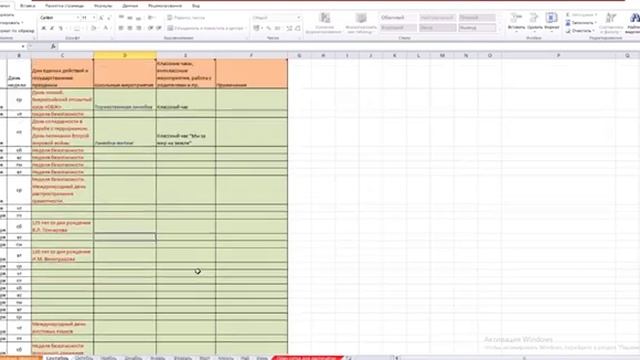
Task: Open Sort and Filter
Action: [611, 23]
